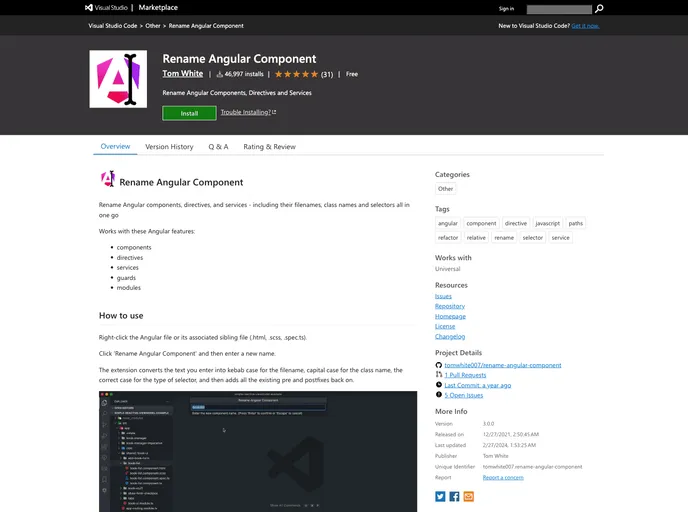Click the small extension logo beside overview heading
The width and height of the screenshot is (688, 512).
(x=108, y=179)
